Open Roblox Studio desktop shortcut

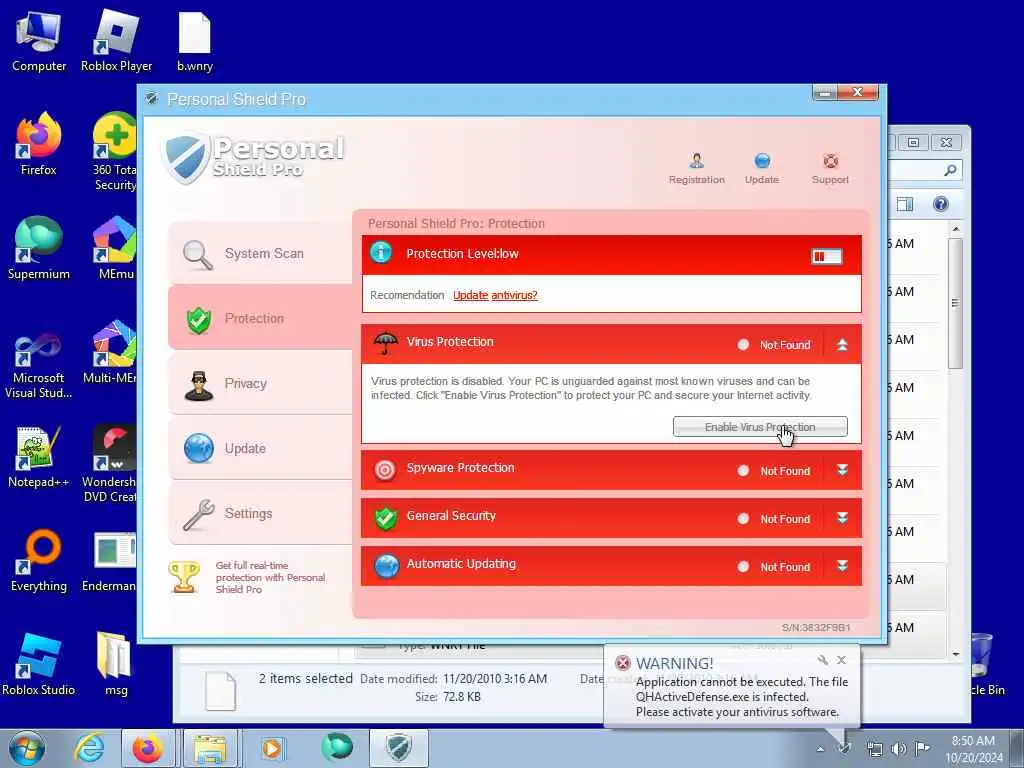click(39, 665)
